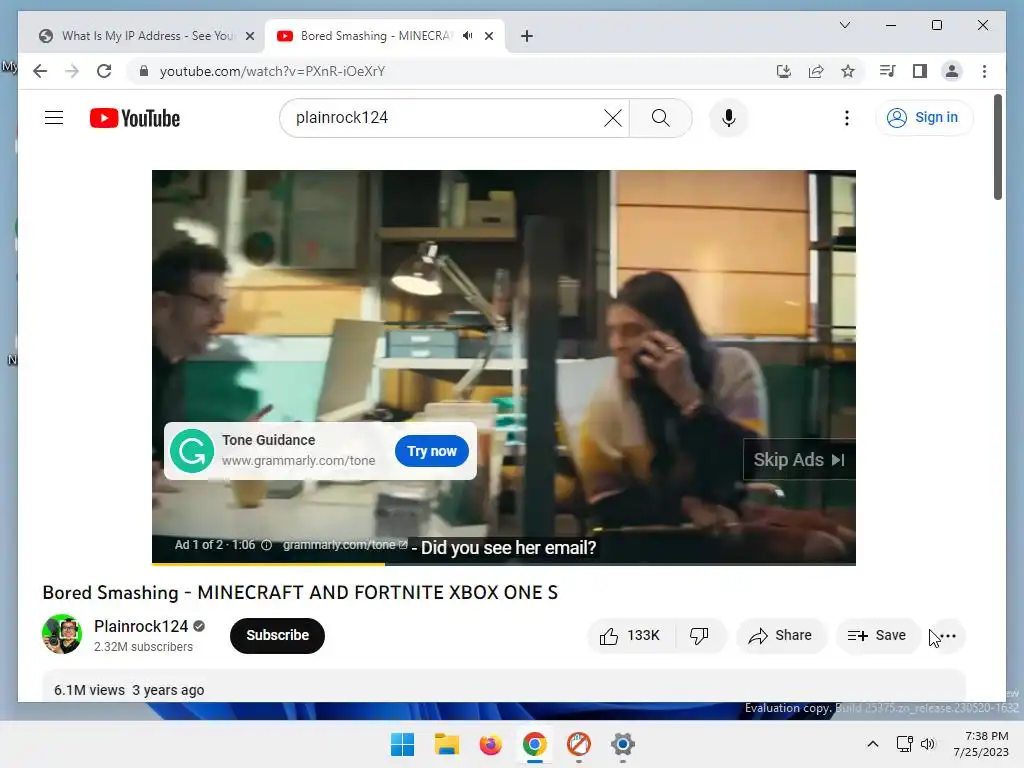Open YouTube settings three-dot menu
This screenshot has height=768, width=1024.
[847, 118]
